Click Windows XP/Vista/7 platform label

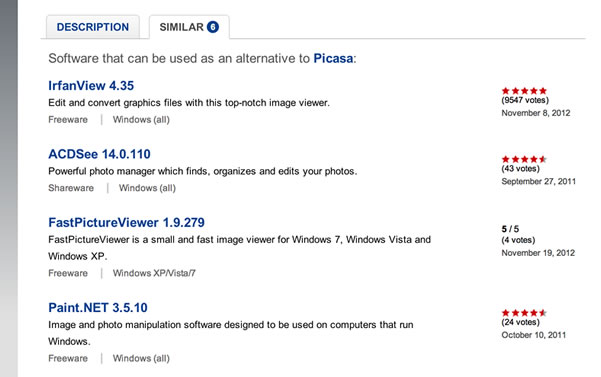154,273
